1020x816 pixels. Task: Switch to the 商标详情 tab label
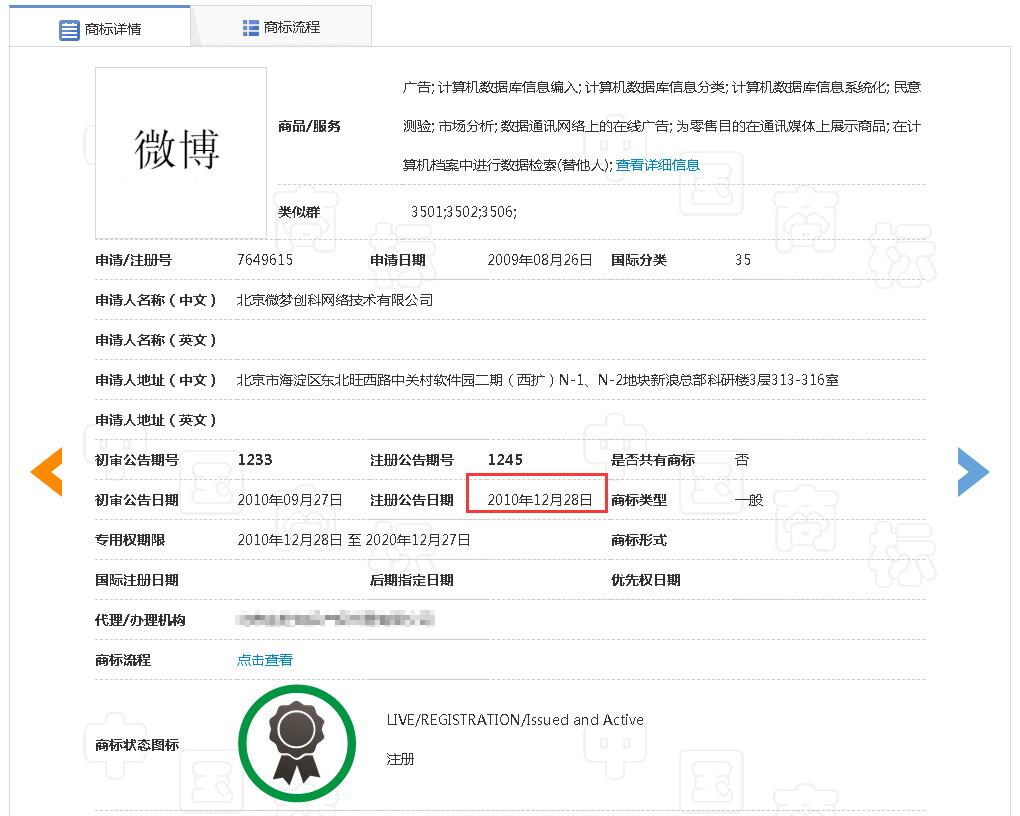[x=113, y=29]
